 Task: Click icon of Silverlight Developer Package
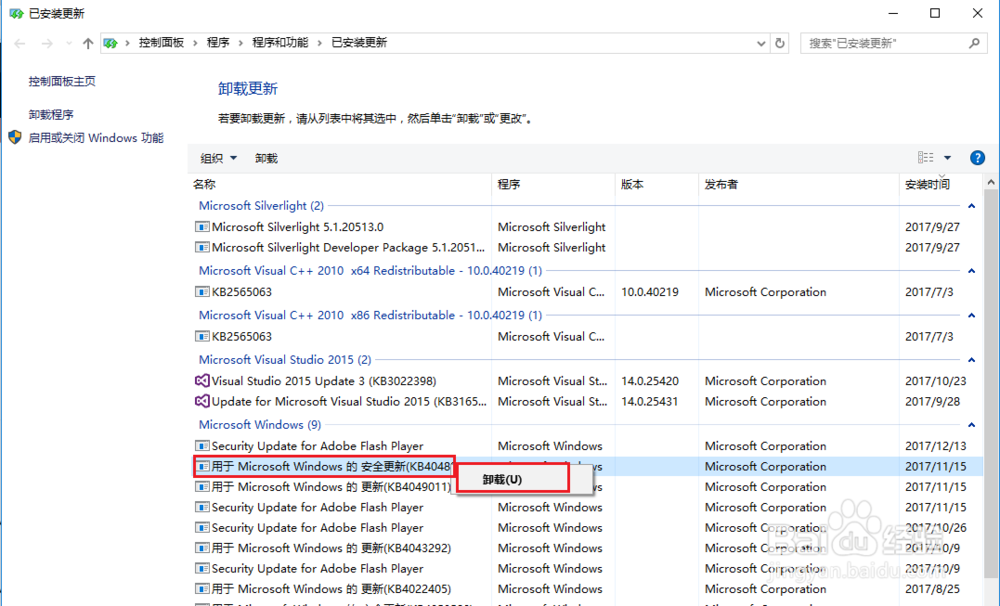pos(202,248)
